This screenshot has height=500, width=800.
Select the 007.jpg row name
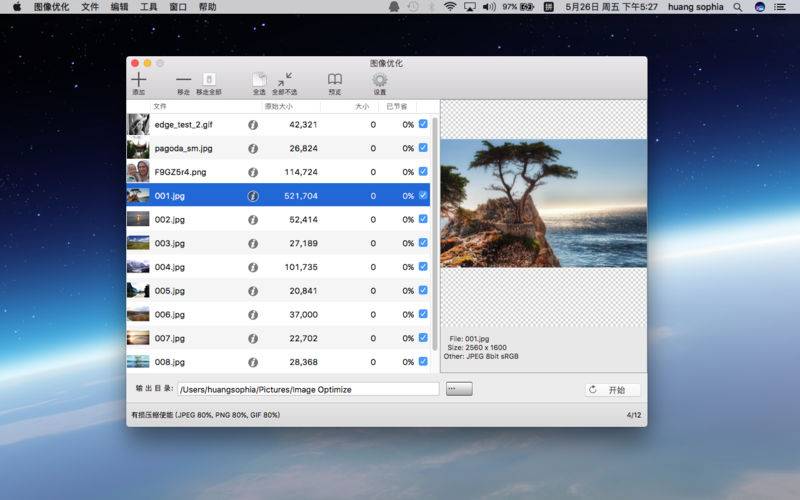pyautogui.click(x=170, y=338)
